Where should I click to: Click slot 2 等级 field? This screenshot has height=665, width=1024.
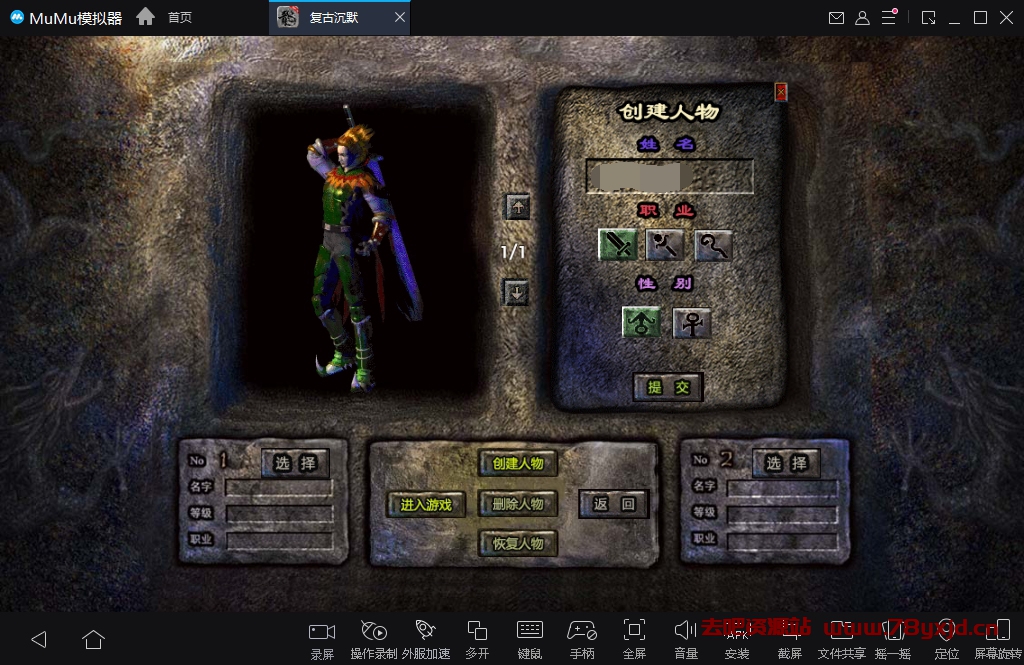pyautogui.click(x=782, y=513)
